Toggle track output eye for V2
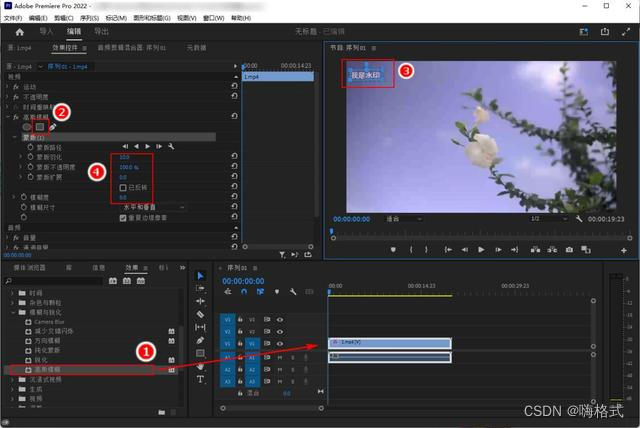640x428 pixels. coord(280,332)
